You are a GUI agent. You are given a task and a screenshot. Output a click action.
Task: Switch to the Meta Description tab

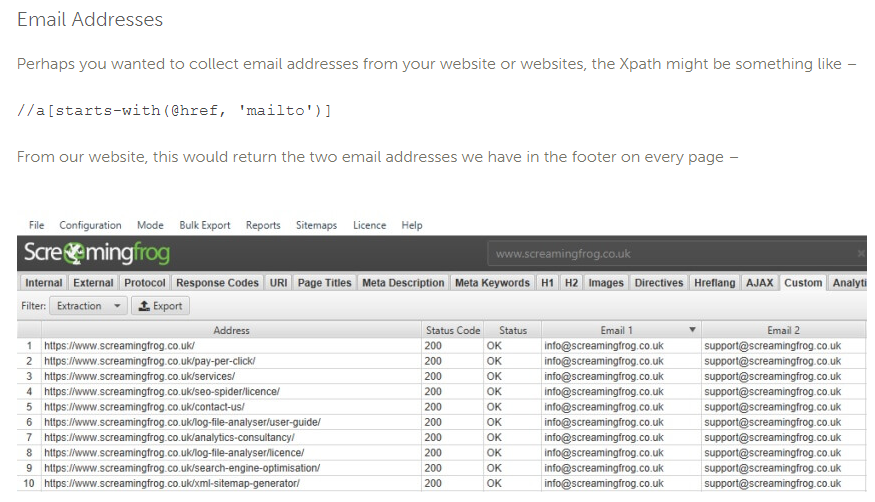(403, 283)
